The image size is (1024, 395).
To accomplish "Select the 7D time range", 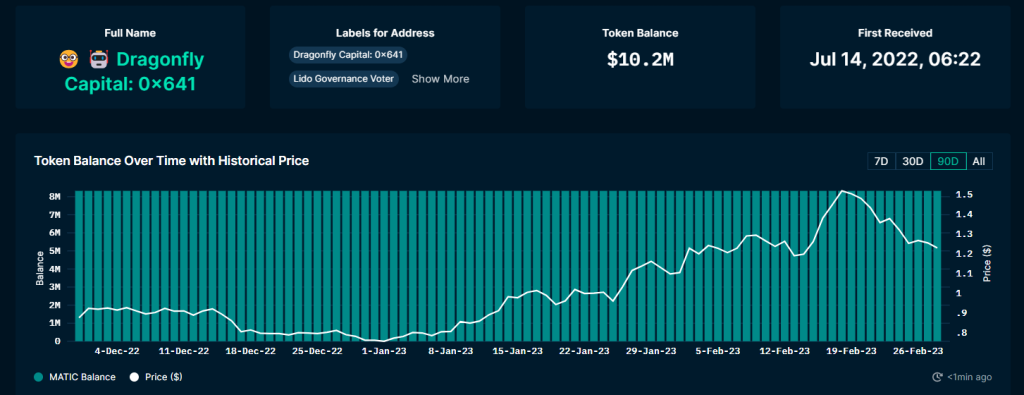I will click(x=881, y=161).
